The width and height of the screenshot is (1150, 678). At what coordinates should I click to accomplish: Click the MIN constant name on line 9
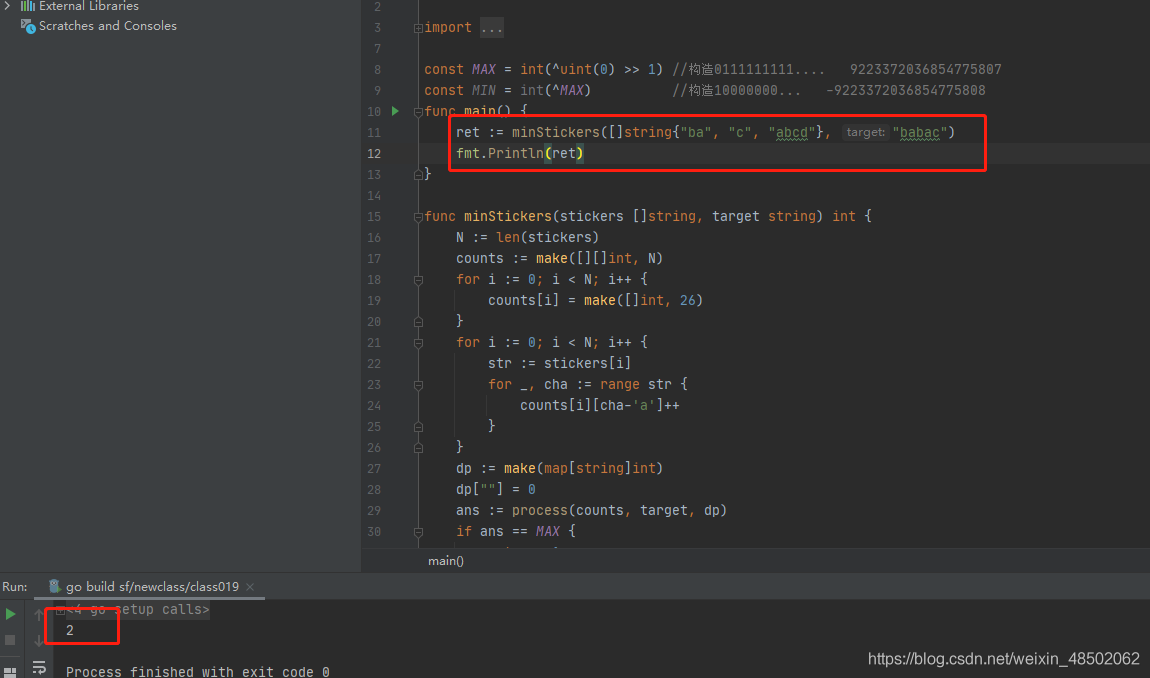[484, 90]
